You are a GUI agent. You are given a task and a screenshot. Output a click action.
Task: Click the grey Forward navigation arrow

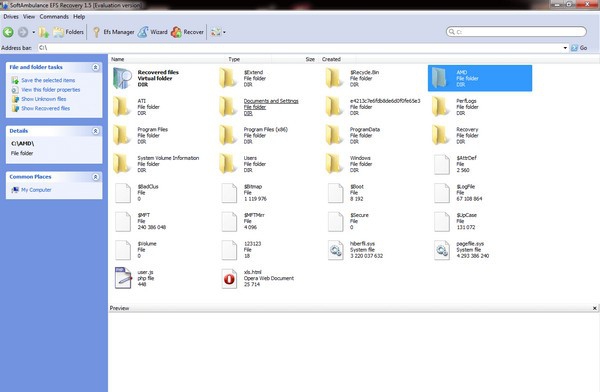pos(23,32)
